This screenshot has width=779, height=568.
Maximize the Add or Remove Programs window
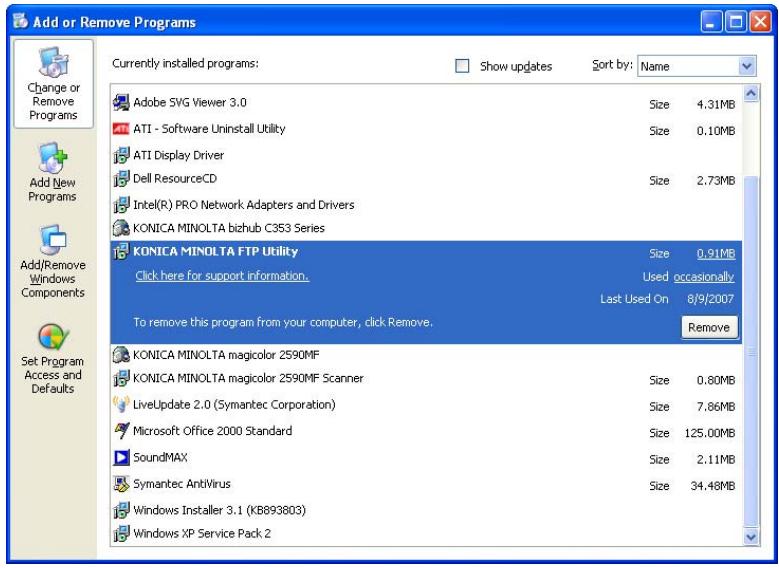(x=736, y=22)
